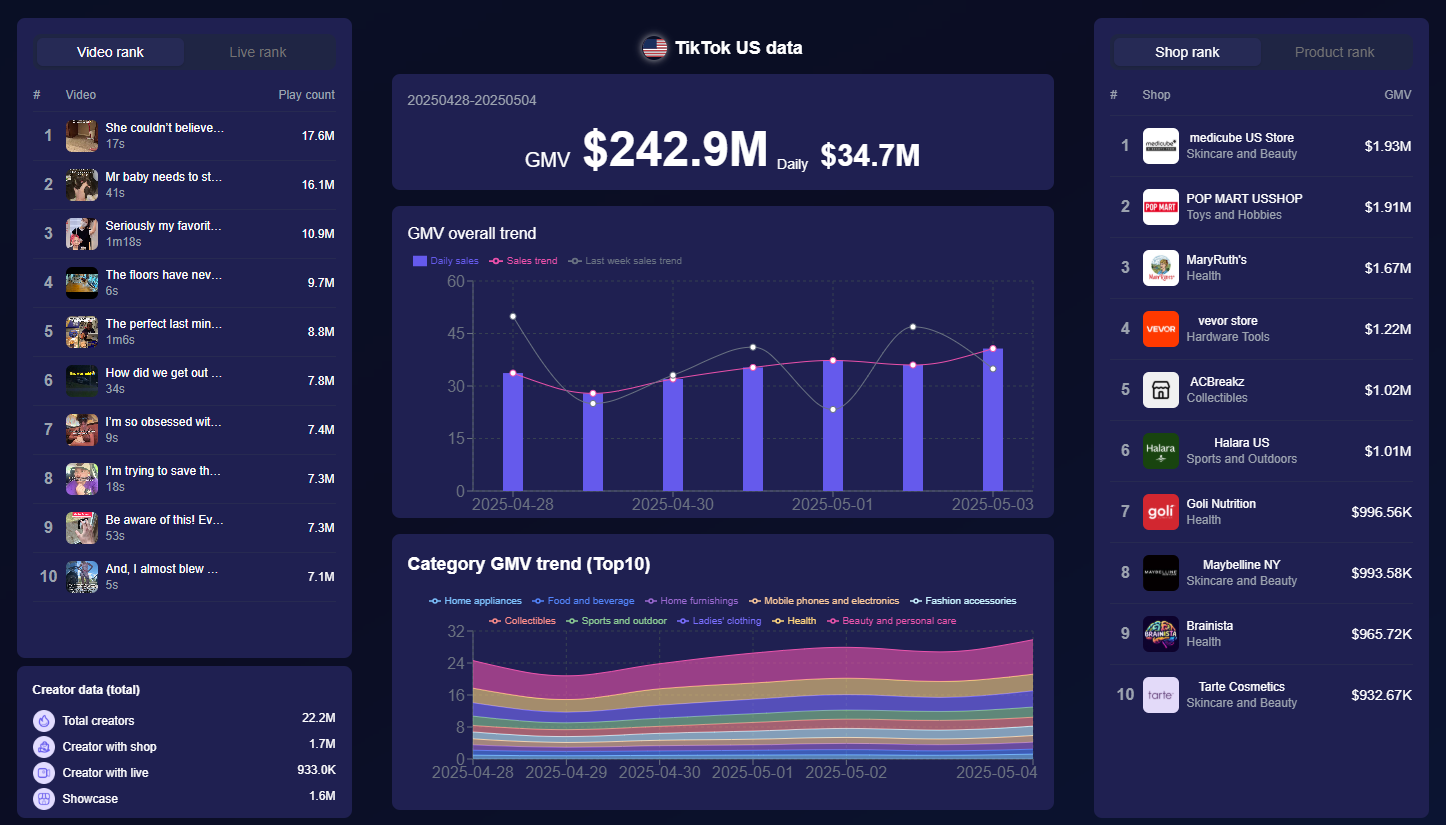Select the Shop rank tab
The width and height of the screenshot is (1446, 825).
pos(1187,52)
